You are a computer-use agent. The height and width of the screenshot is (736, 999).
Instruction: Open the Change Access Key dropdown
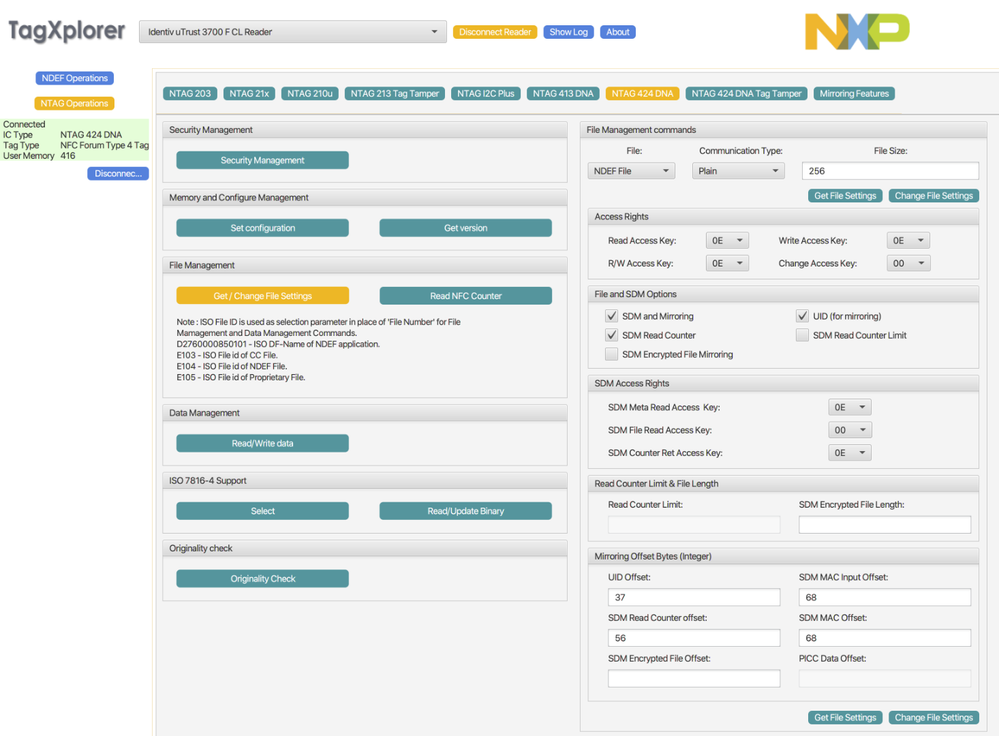pyautogui.click(x=908, y=263)
